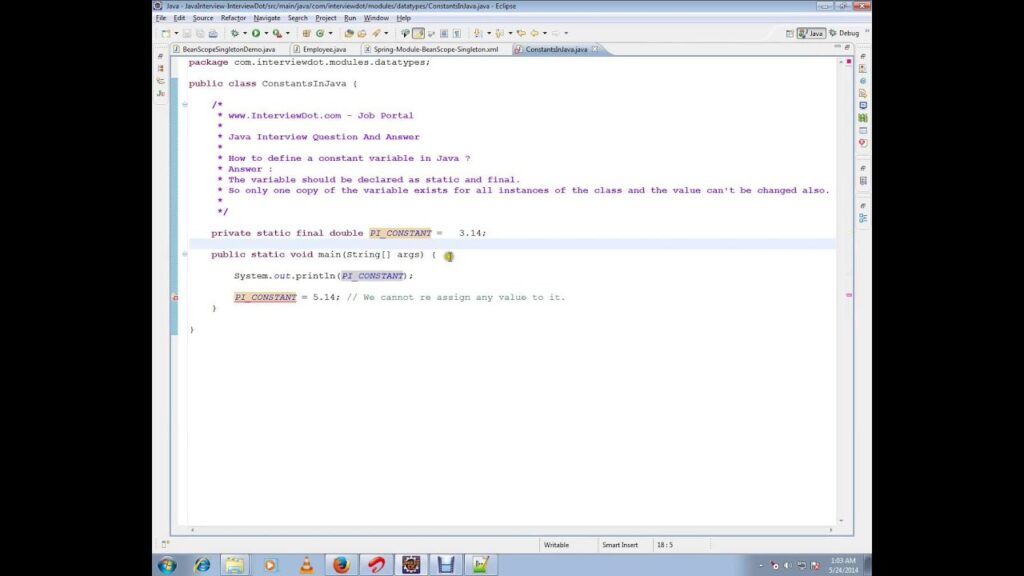Open the Search toolbar dropdown arrow
Viewport: 1024px width, 576px height.
(386, 33)
